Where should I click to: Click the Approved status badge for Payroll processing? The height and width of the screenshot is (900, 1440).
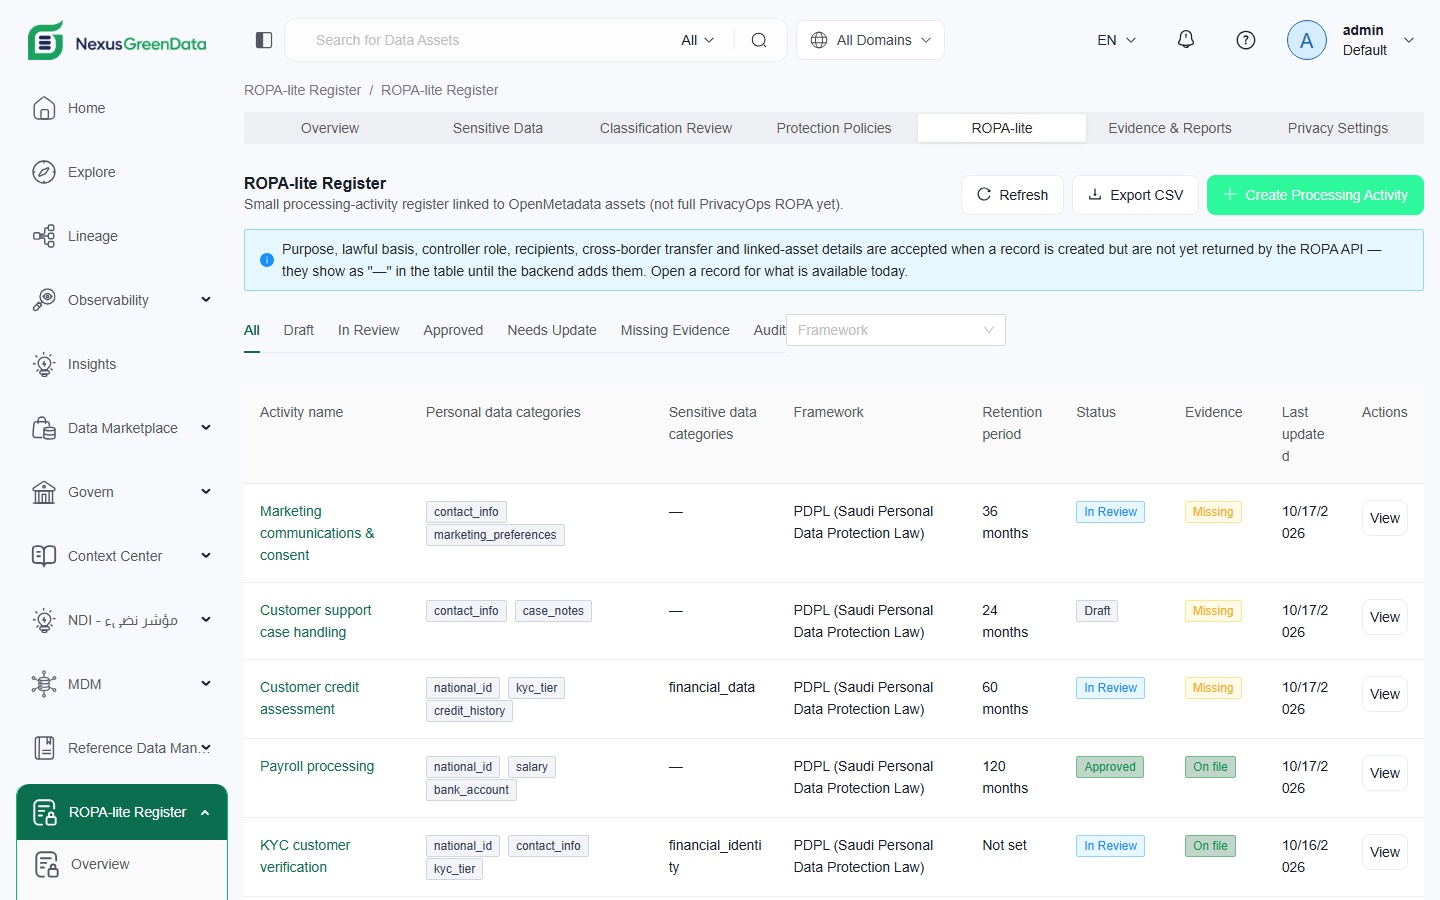[1110, 767]
